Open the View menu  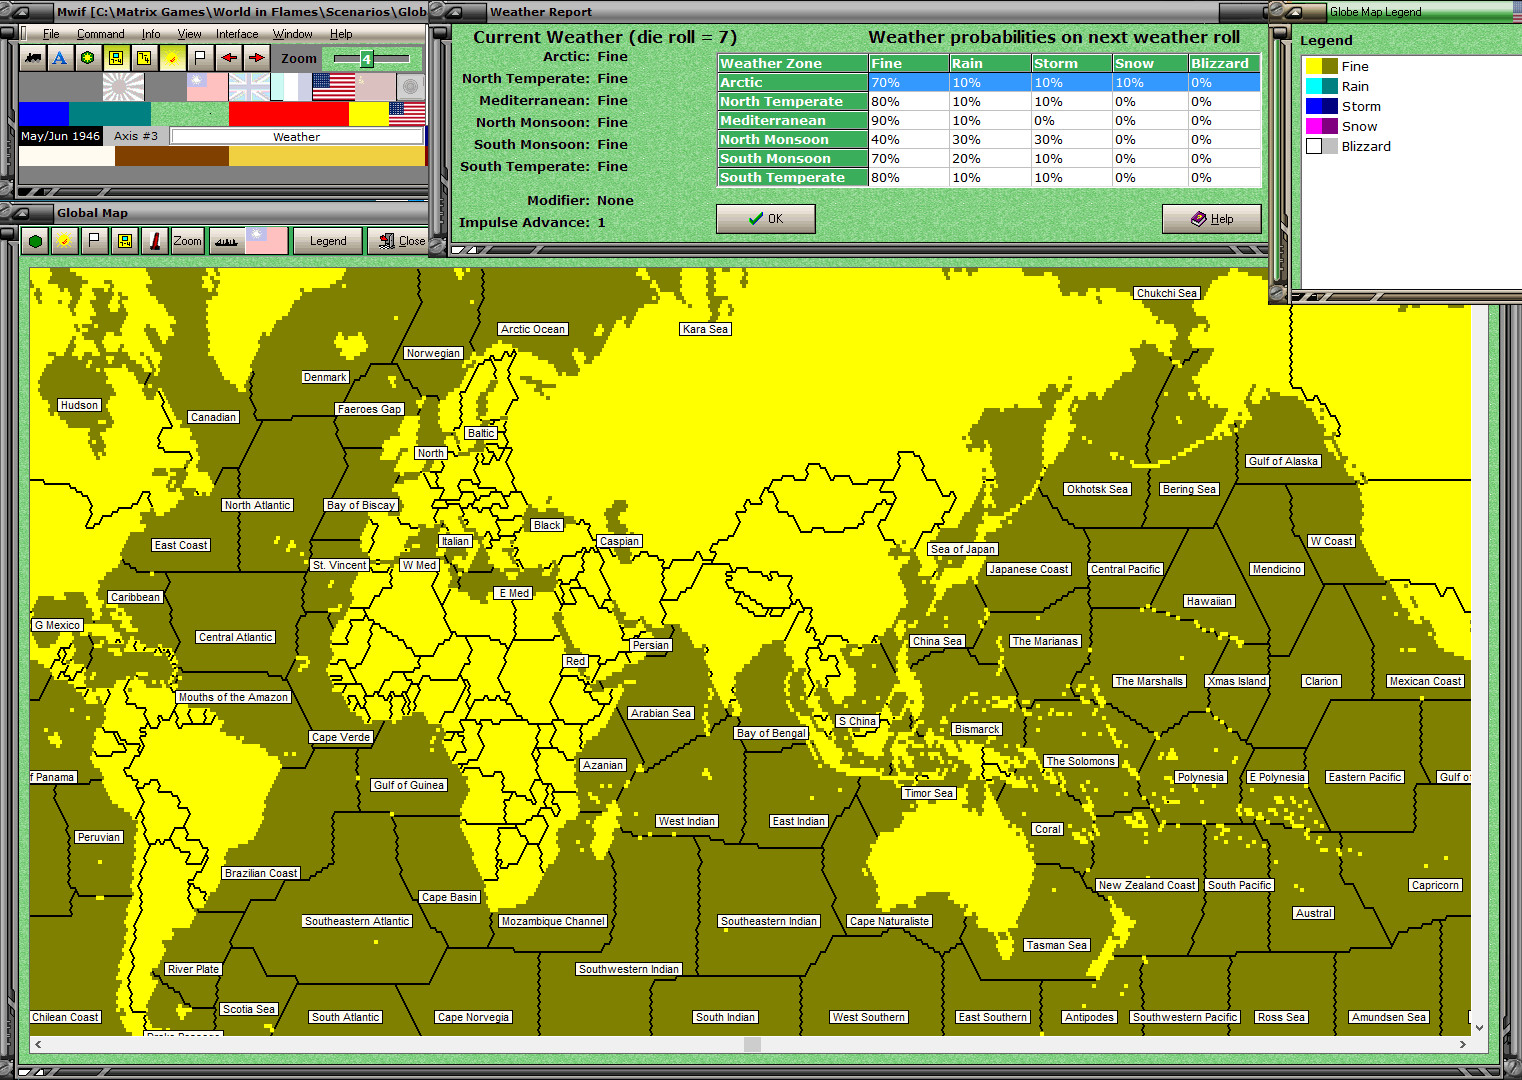coord(189,34)
